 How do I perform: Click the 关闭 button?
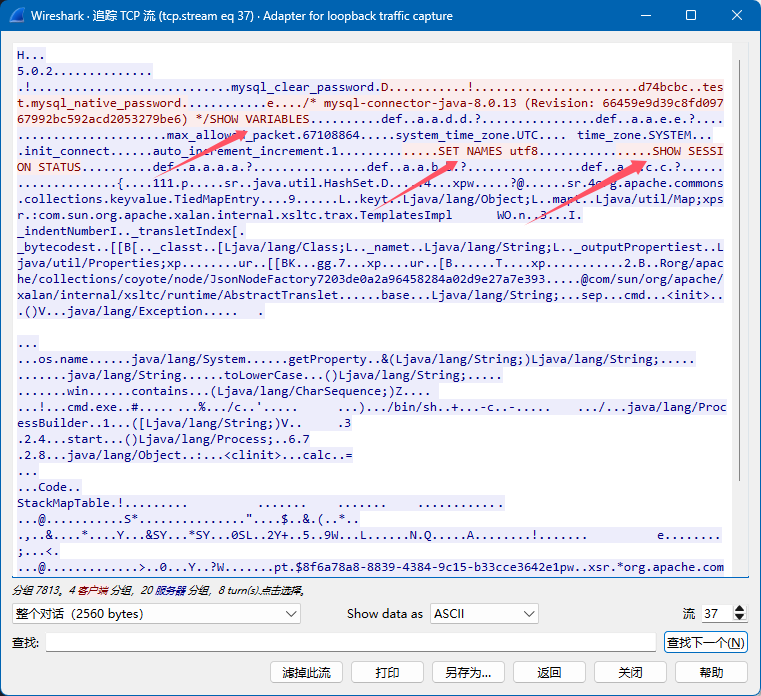pos(630,672)
